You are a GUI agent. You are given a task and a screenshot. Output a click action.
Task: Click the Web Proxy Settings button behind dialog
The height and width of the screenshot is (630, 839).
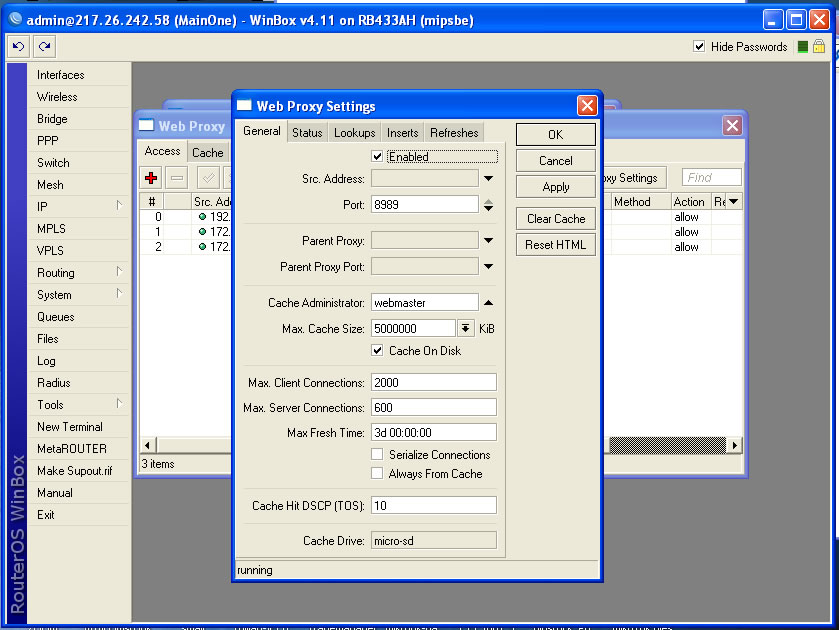(634, 178)
